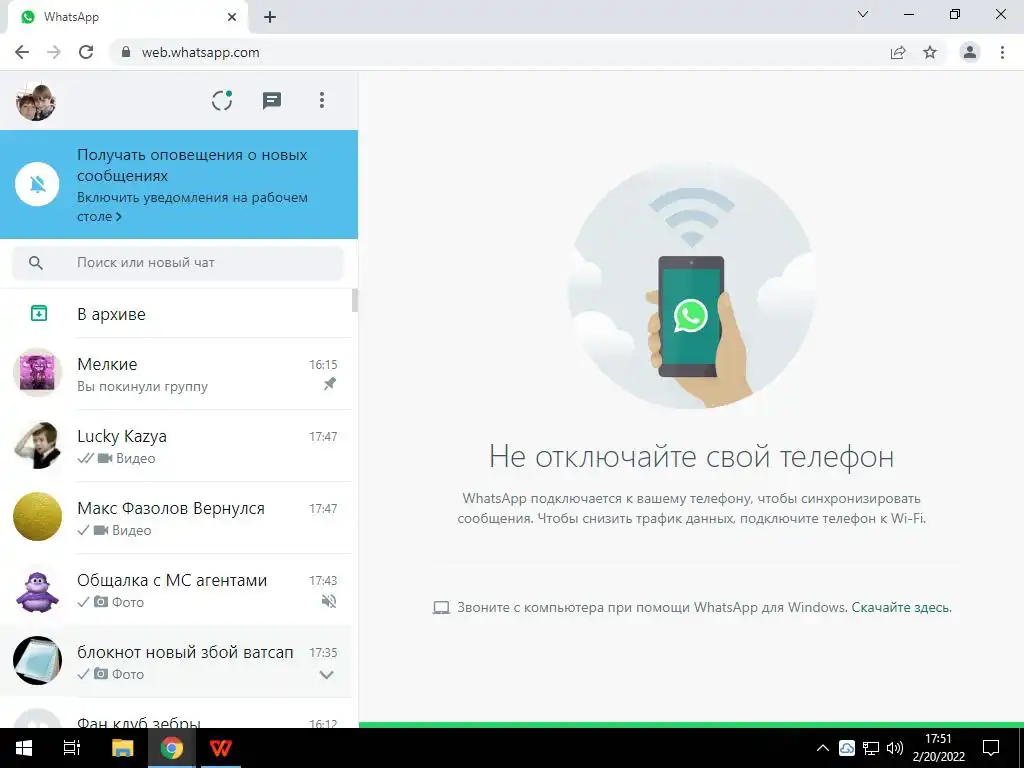
Task: Click the notepad avatar of the блокнот chat
Action: (x=37, y=660)
